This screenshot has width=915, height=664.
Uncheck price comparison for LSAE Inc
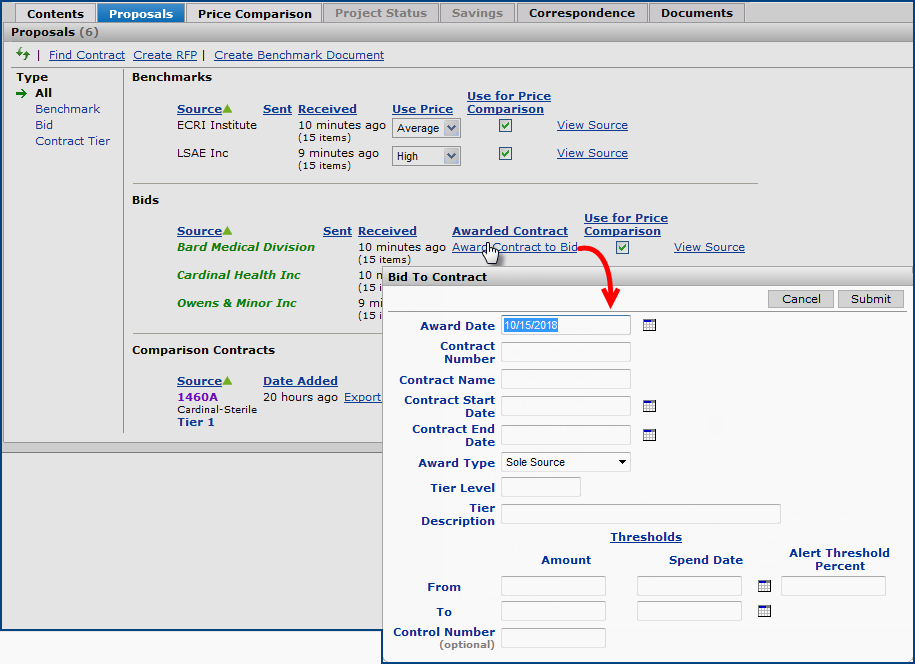pyautogui.click(x=505, y=154)
